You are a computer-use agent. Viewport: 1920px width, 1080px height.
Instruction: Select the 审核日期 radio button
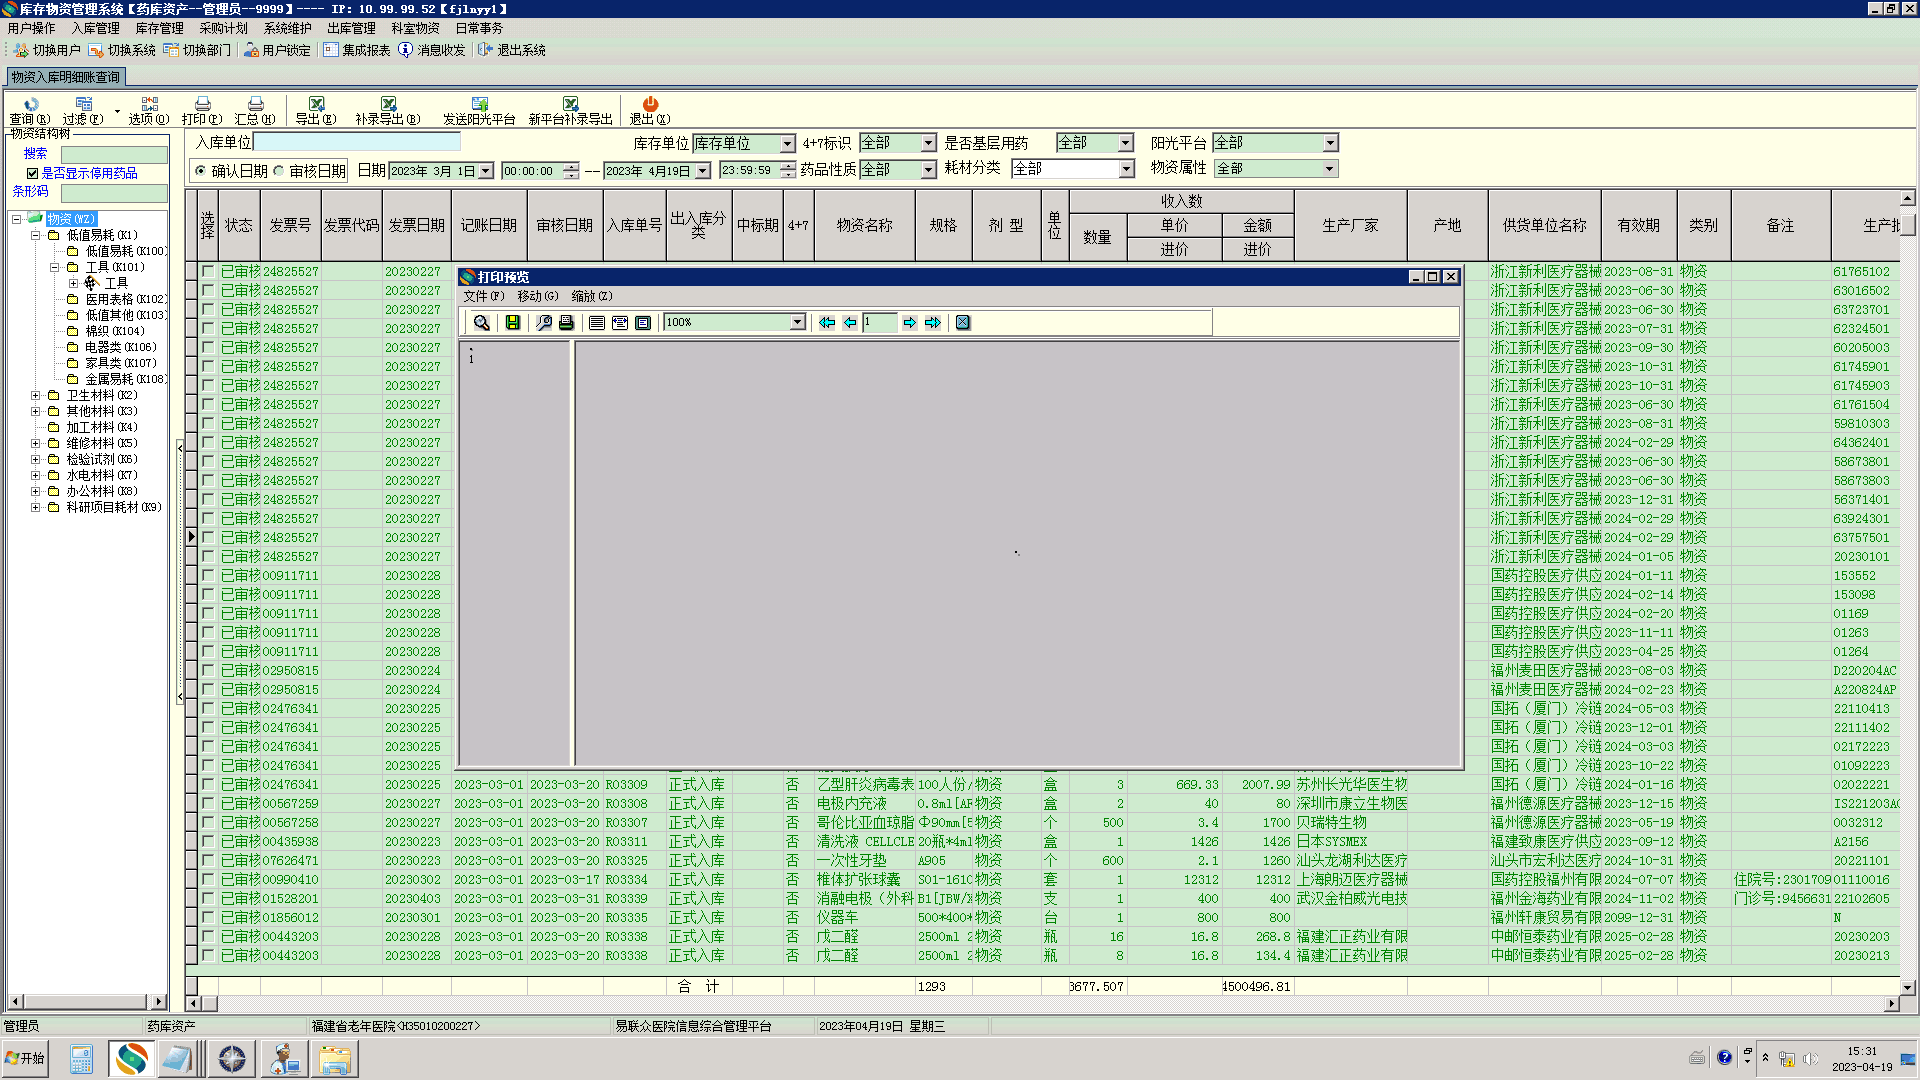point(279,171)
